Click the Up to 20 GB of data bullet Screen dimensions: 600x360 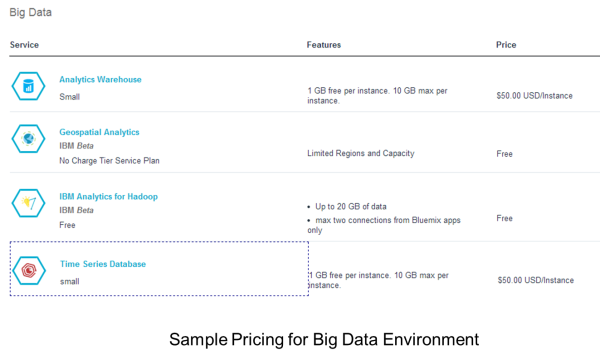[x=351, y=207]
